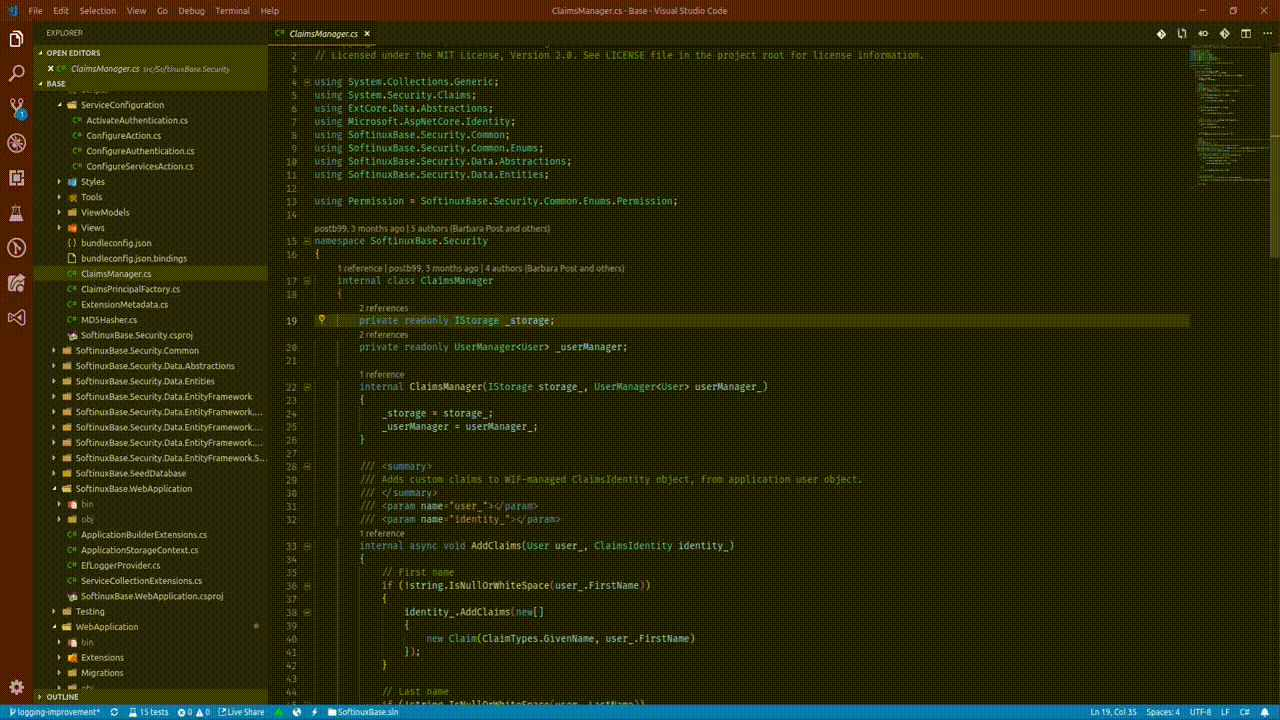Click the sync icon in the status bar
Viewport: 1280px width, 720px height.
tap(114, 712)
